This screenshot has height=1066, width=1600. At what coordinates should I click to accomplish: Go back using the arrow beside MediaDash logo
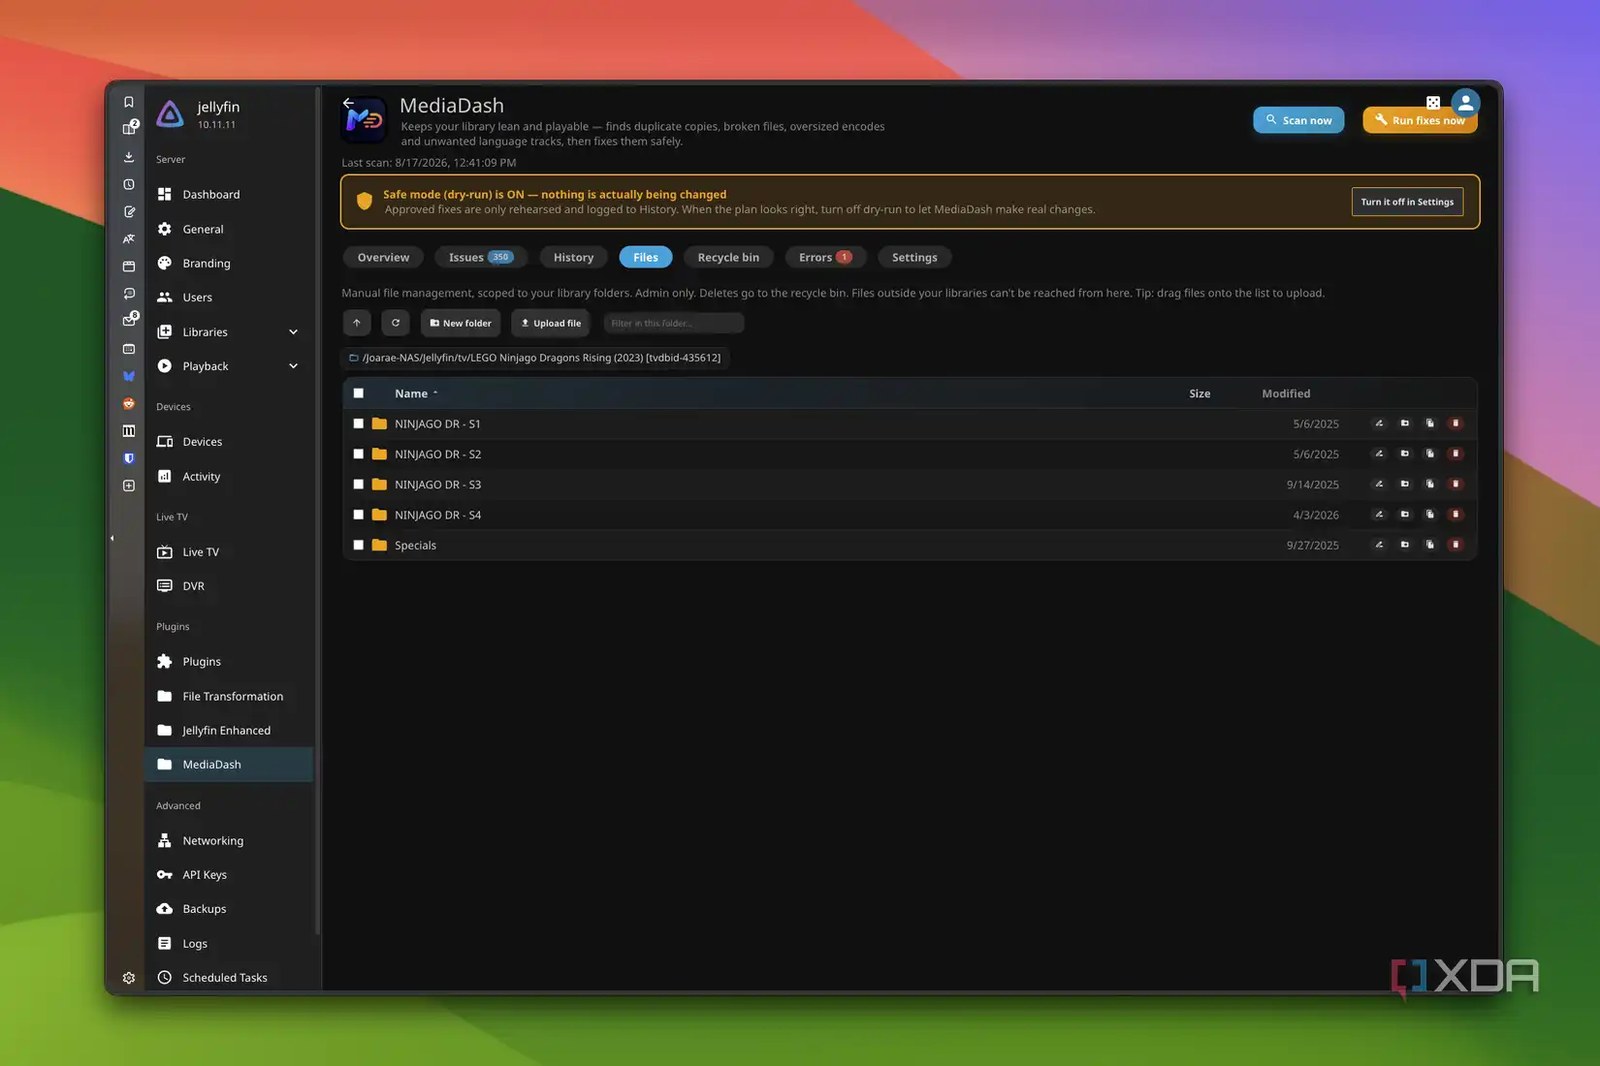pyautogui.click(x=348, y=103)
